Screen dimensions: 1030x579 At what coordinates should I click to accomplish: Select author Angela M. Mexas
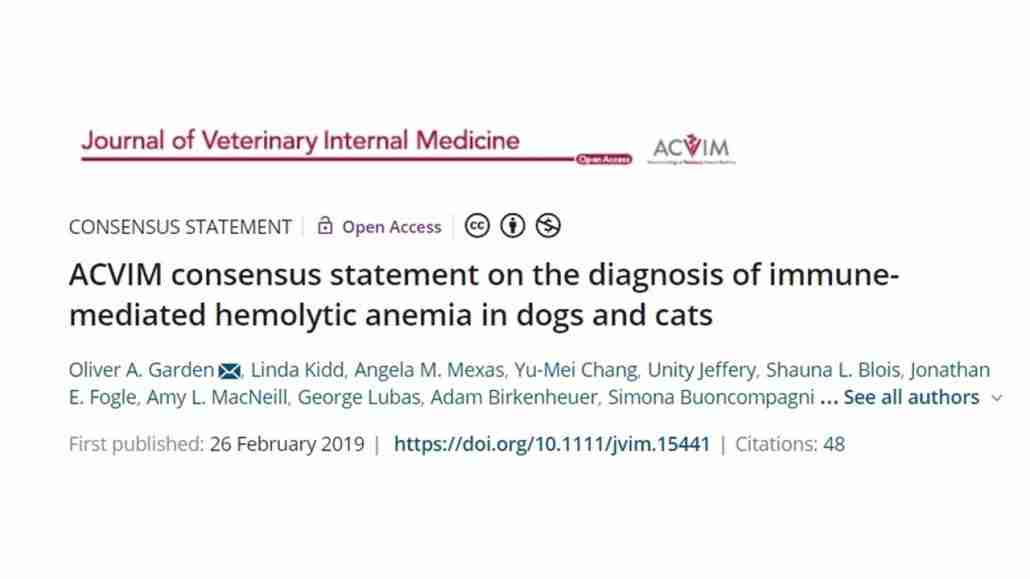[x=429, y=370]
